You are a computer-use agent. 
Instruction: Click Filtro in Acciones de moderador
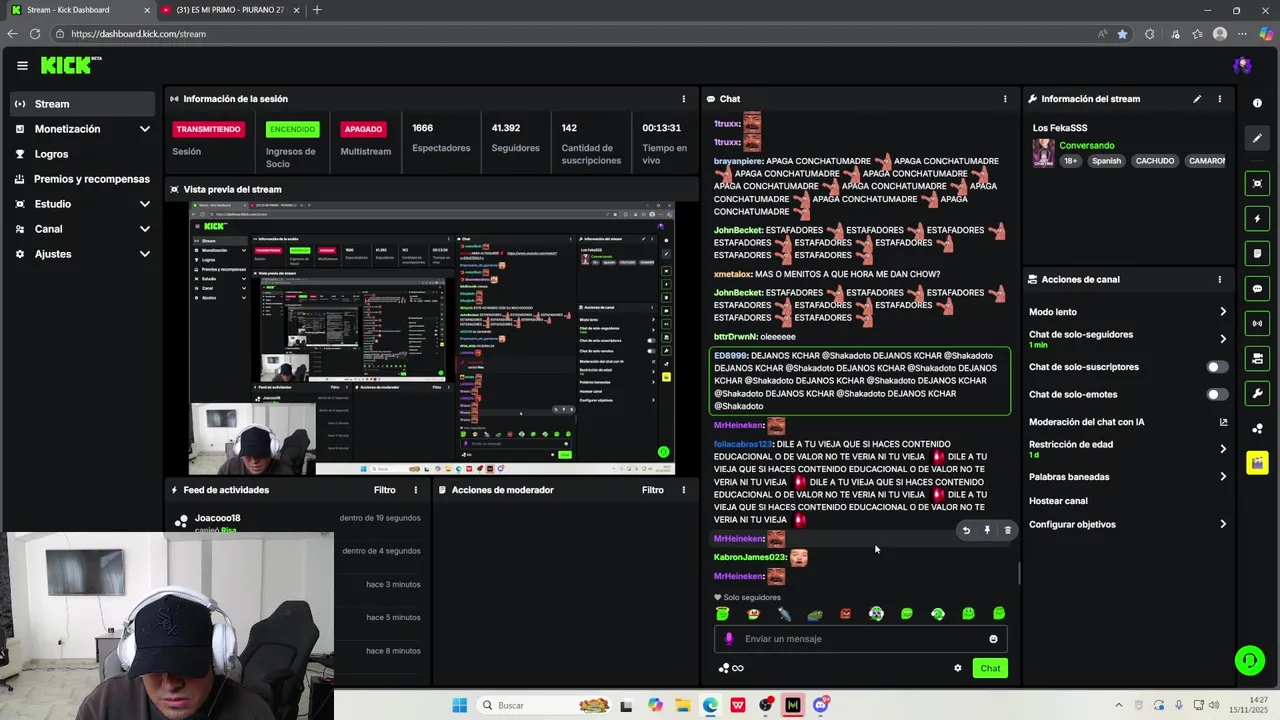tap(653, 490)
